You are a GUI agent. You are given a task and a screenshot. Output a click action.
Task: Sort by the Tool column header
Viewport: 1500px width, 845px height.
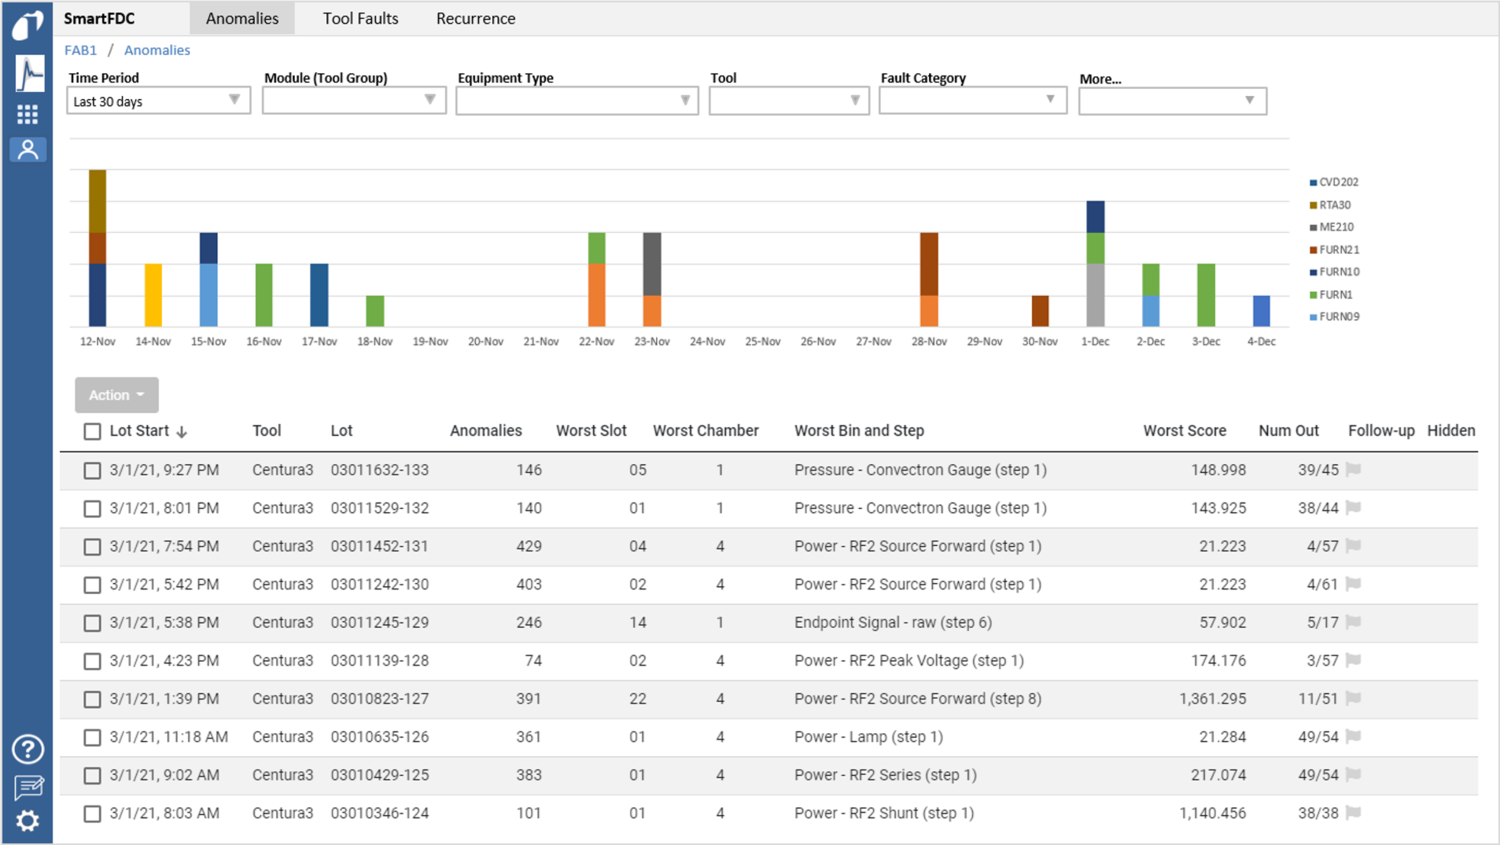[267, 431]
